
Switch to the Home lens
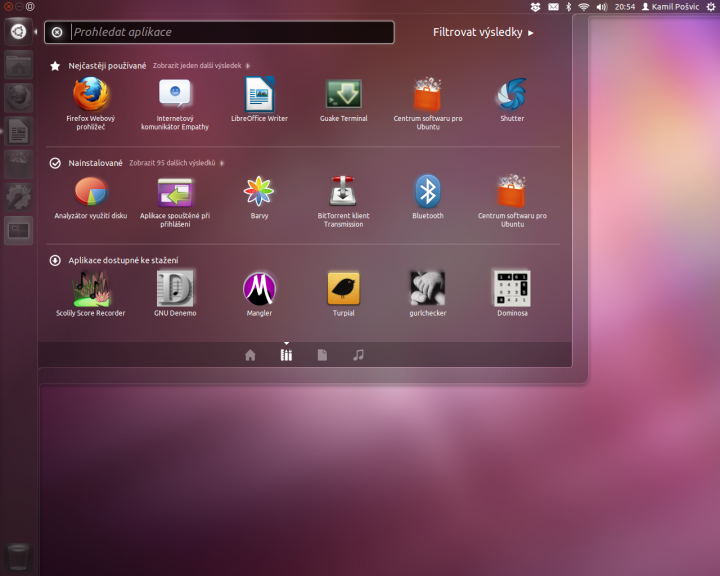click(250, 355)
